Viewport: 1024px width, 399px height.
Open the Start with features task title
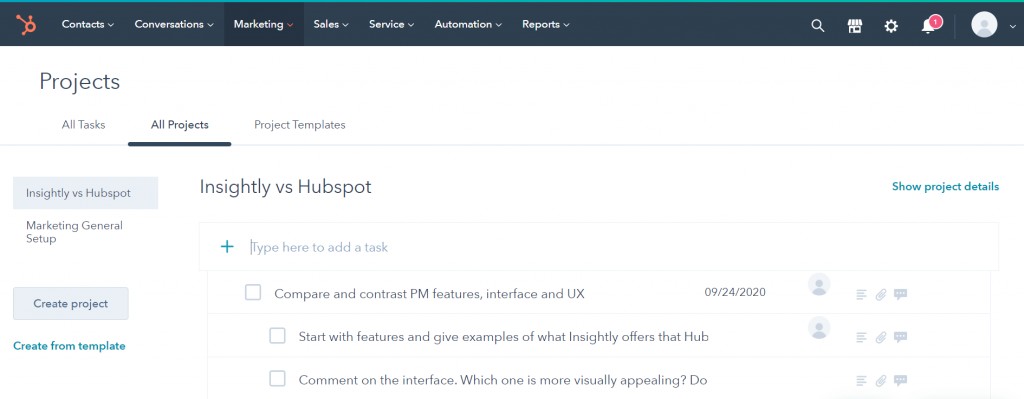point(504,337)
